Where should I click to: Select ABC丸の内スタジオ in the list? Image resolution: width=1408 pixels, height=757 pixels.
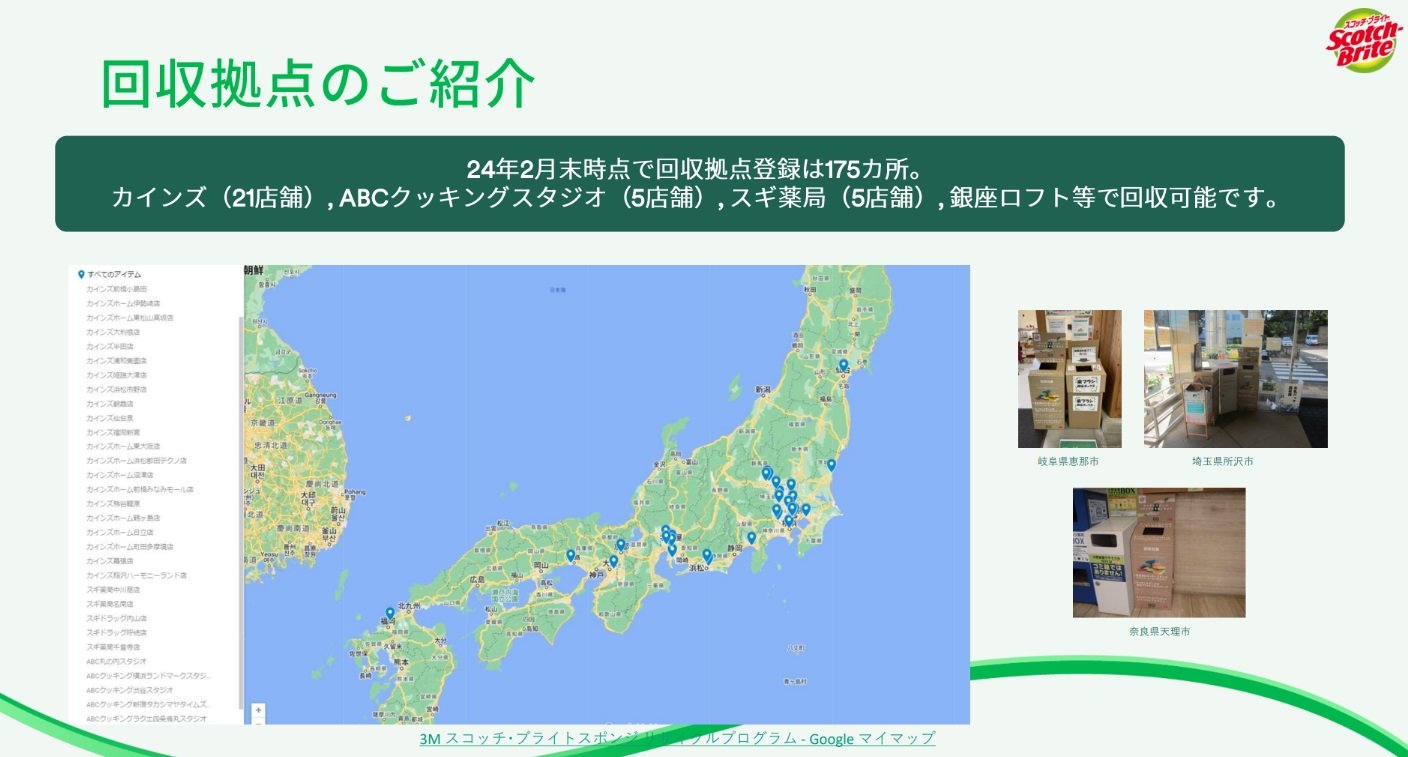116,661
